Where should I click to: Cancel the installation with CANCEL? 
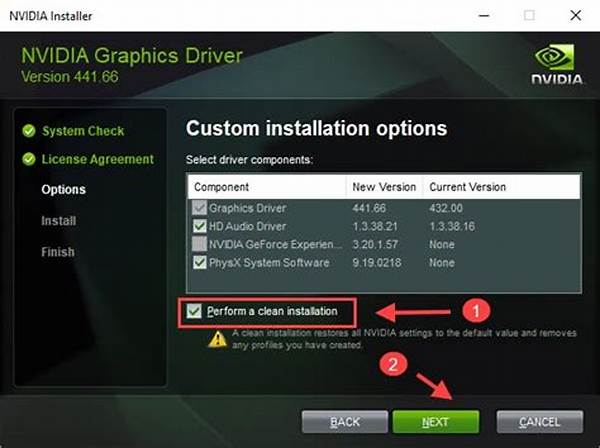click(x=540, y=422)
